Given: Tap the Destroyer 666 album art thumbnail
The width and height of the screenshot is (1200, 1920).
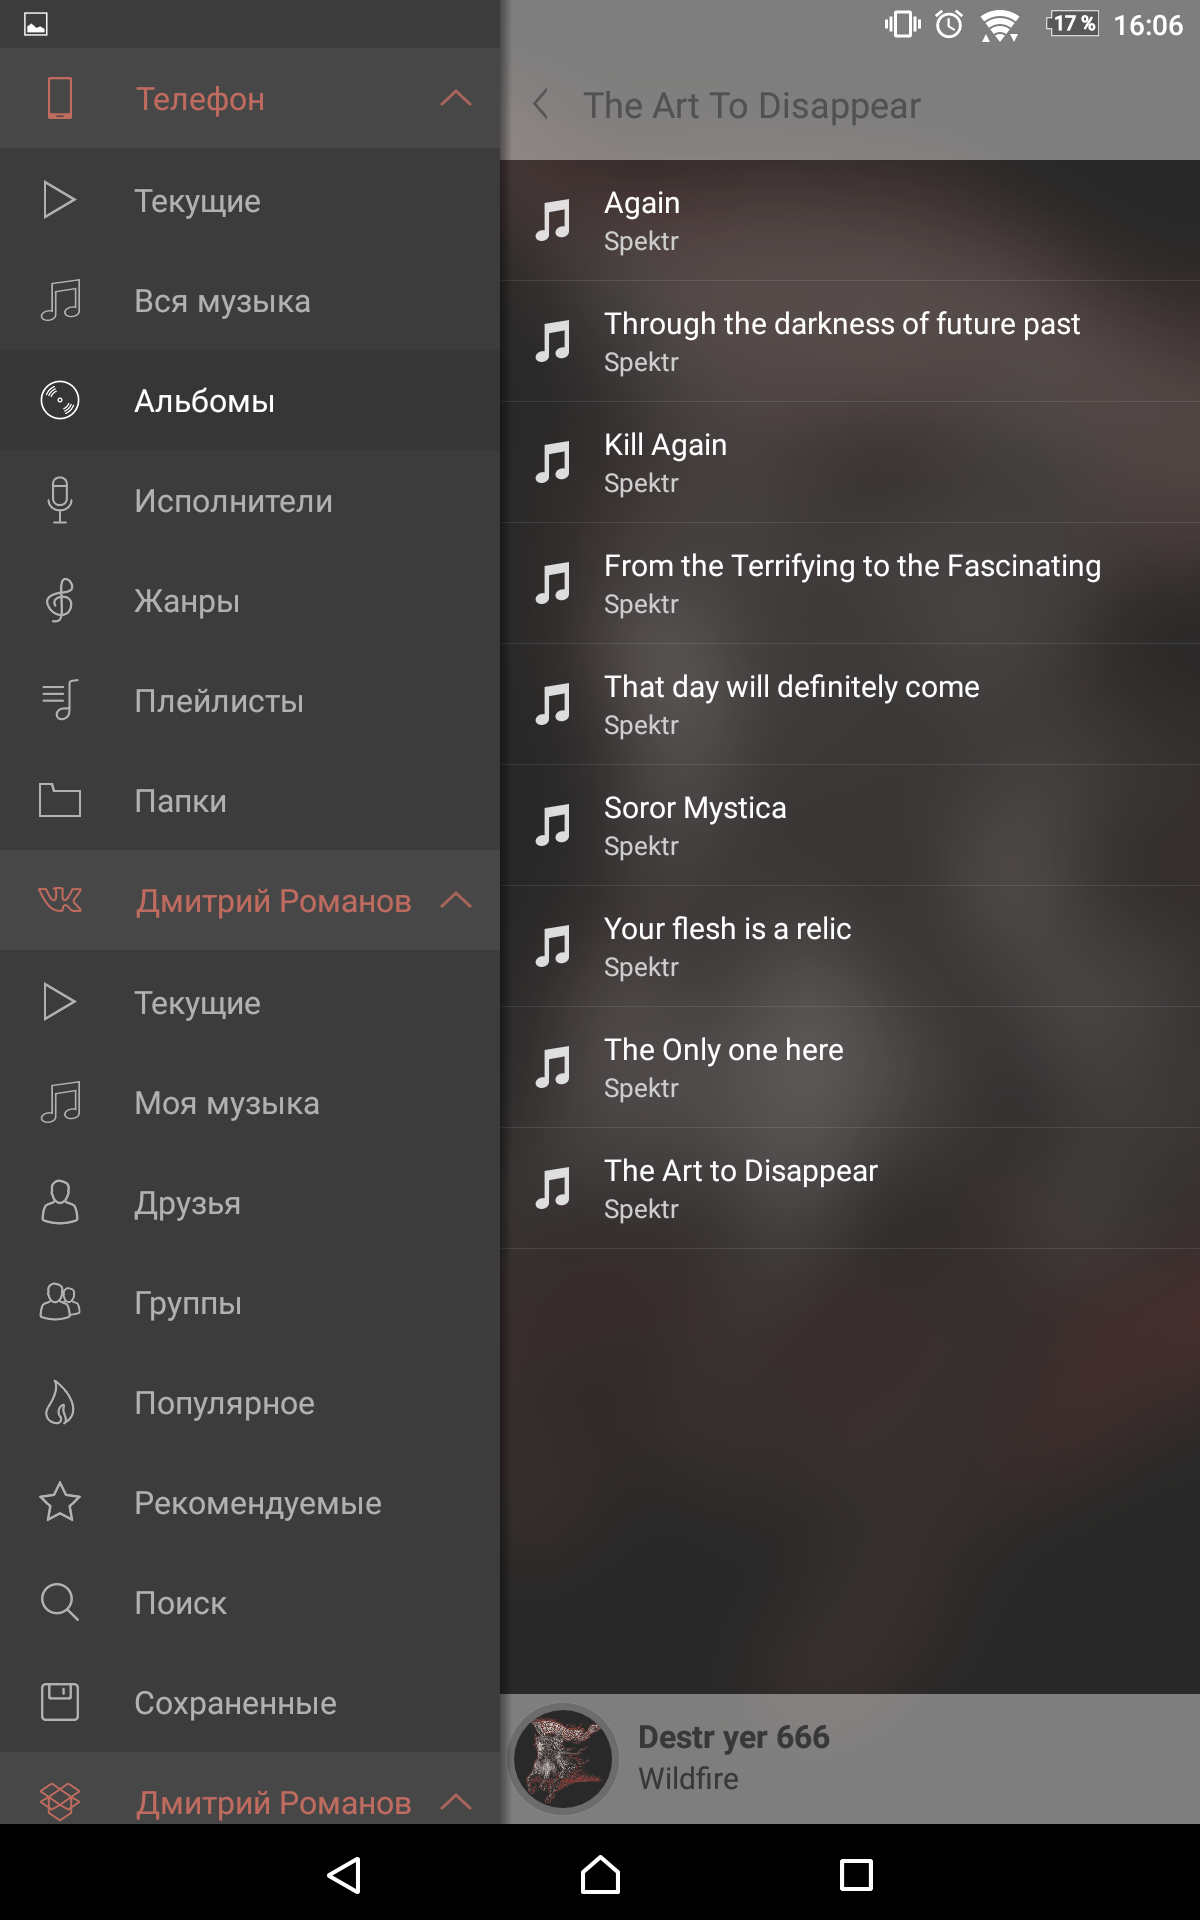Looking at the screenshot, I should click(564, 1758).
